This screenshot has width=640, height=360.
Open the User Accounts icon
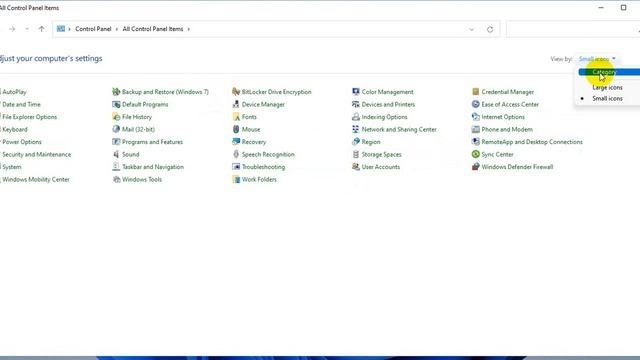[356, 167]
